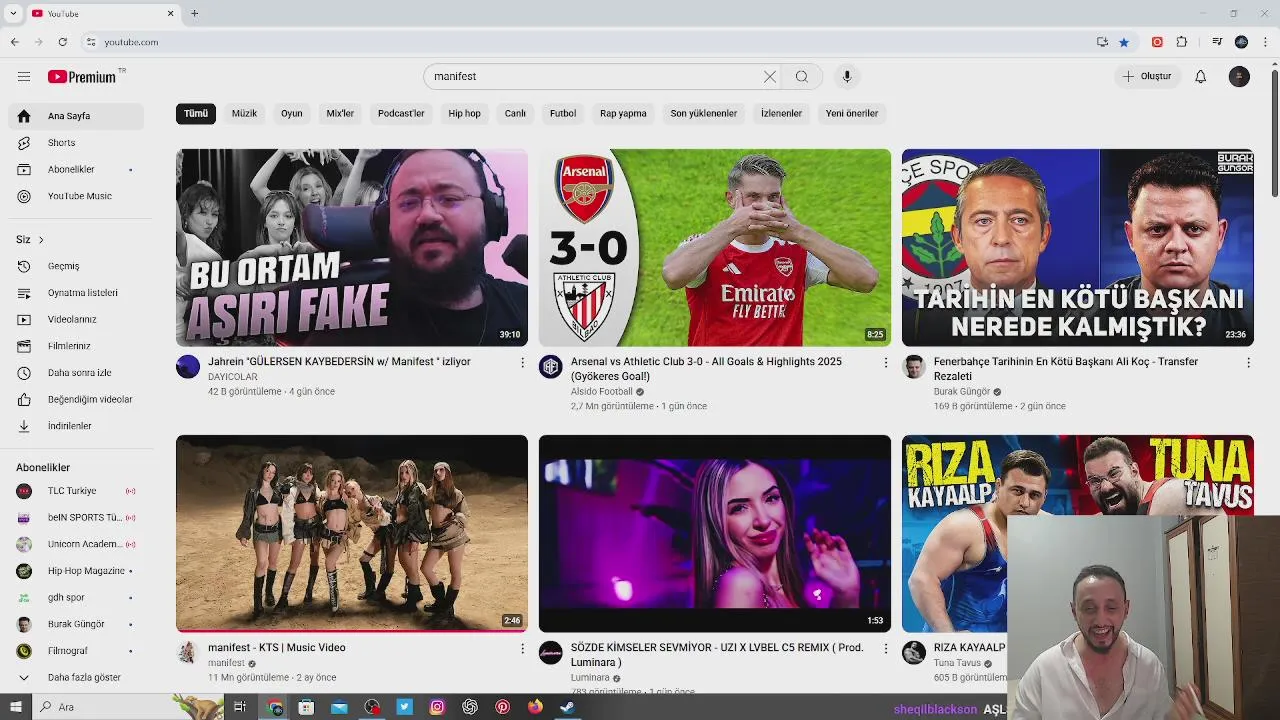Select the Müzik filter chip
Screen dimensions: 1280x720
(244, 113)
